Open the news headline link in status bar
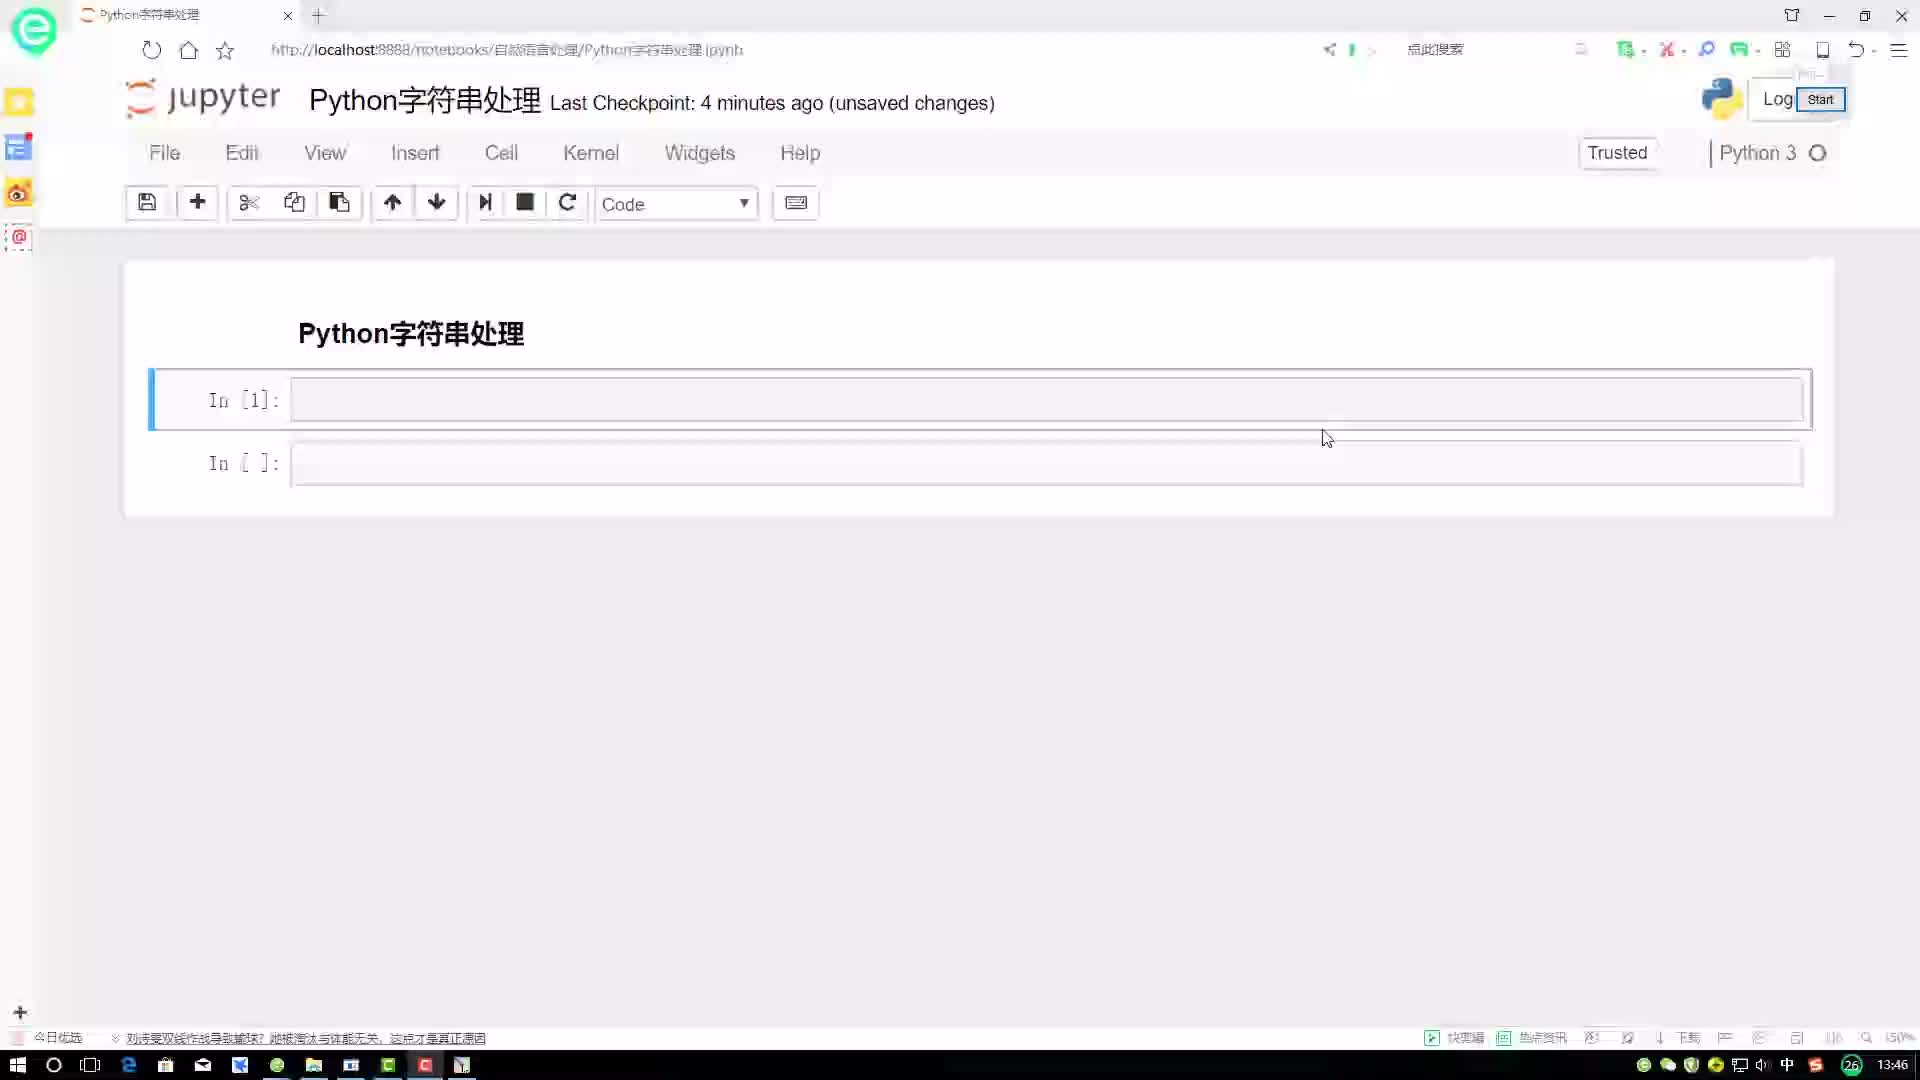This screenshot has width=1920, height=1080. [x=306, y=1038]
